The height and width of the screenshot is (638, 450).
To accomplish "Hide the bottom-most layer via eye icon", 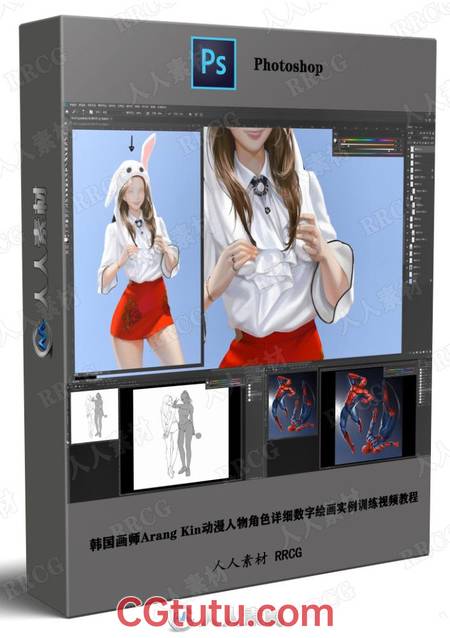I will 407,282.
